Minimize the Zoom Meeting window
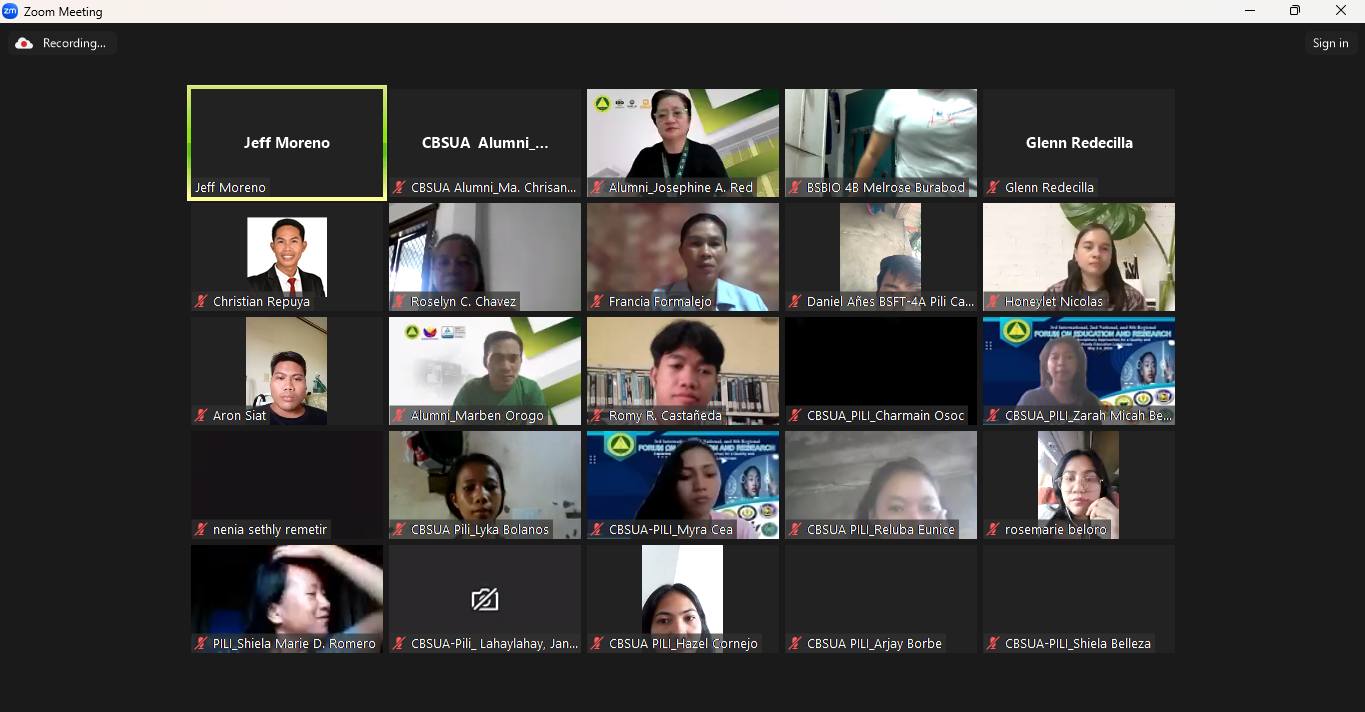The image size is (1365, 712). click(1250, 11)
